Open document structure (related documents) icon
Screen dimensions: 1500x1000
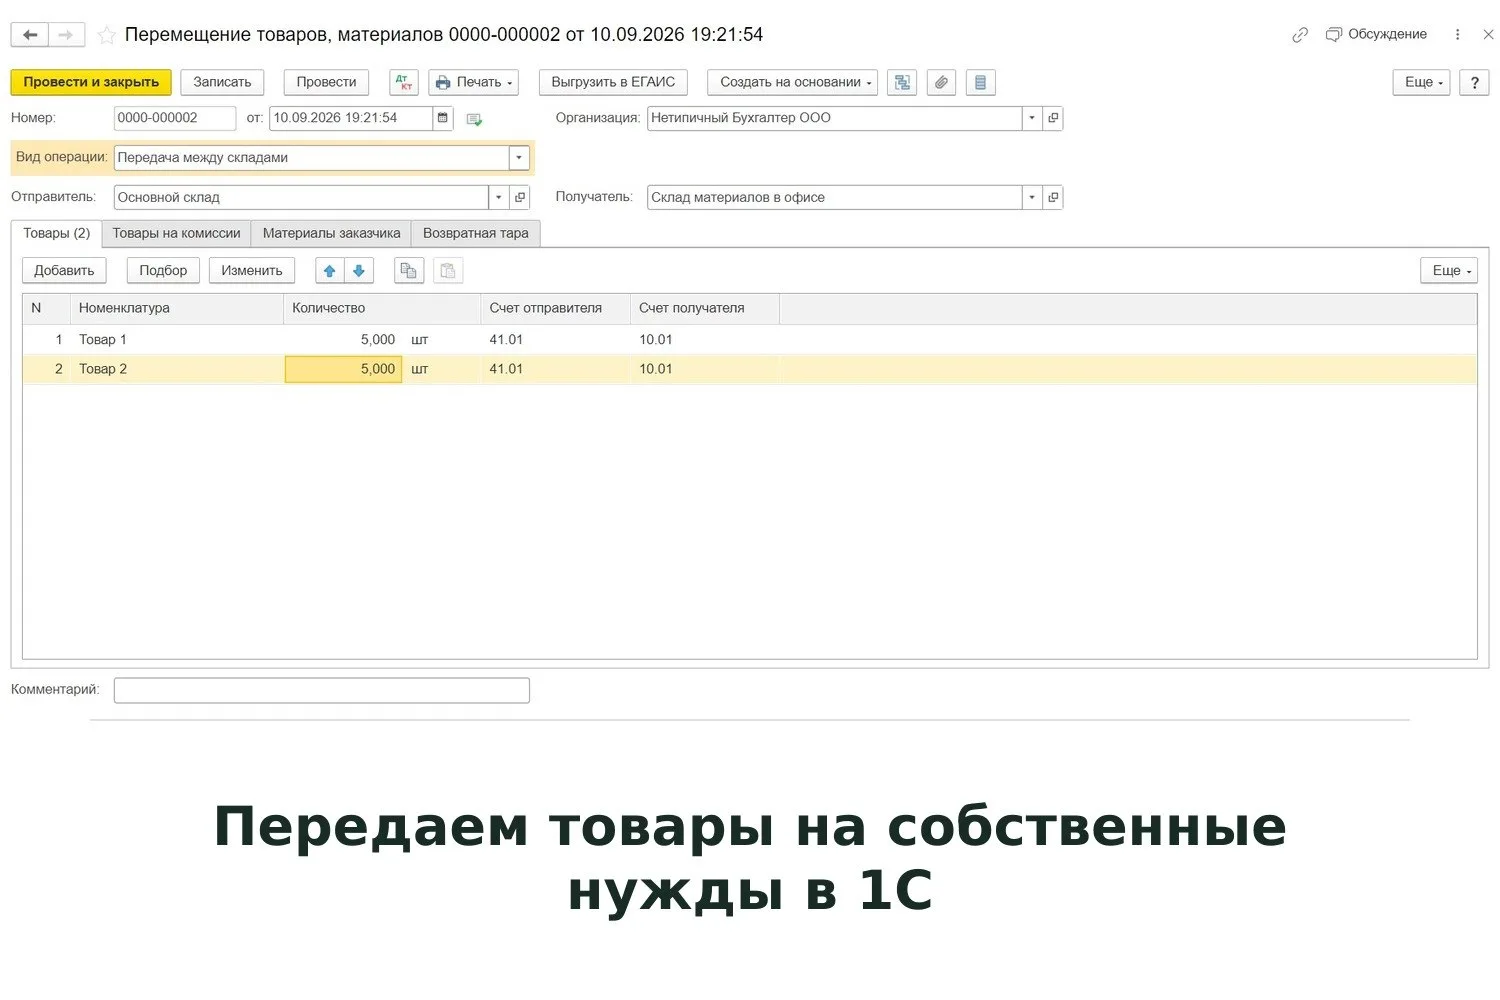click(902, 82)
